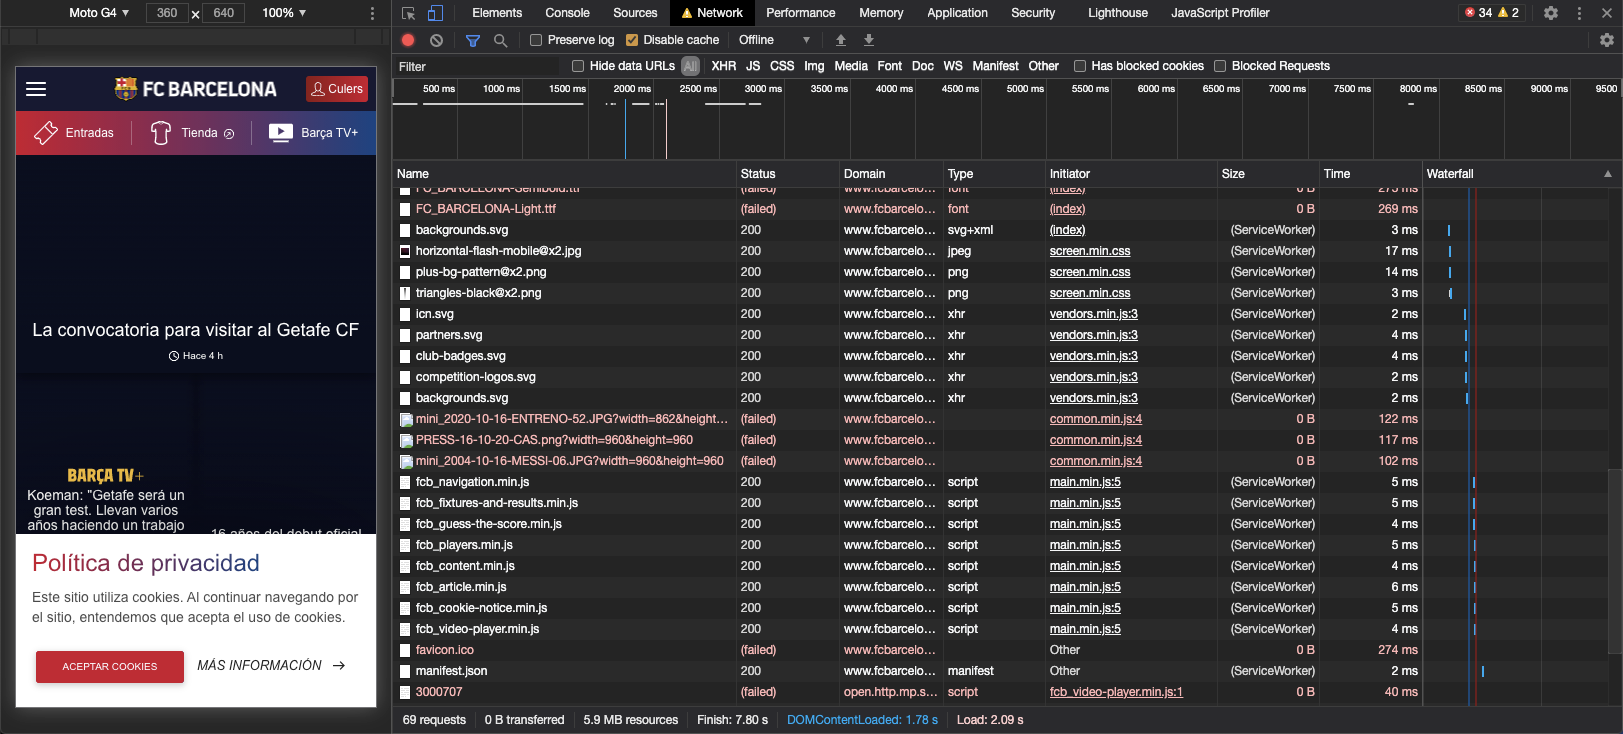This screenshot has width=1623, height=734.
Task: Open the Lighthouse tab
Action: coord(1117,13)
